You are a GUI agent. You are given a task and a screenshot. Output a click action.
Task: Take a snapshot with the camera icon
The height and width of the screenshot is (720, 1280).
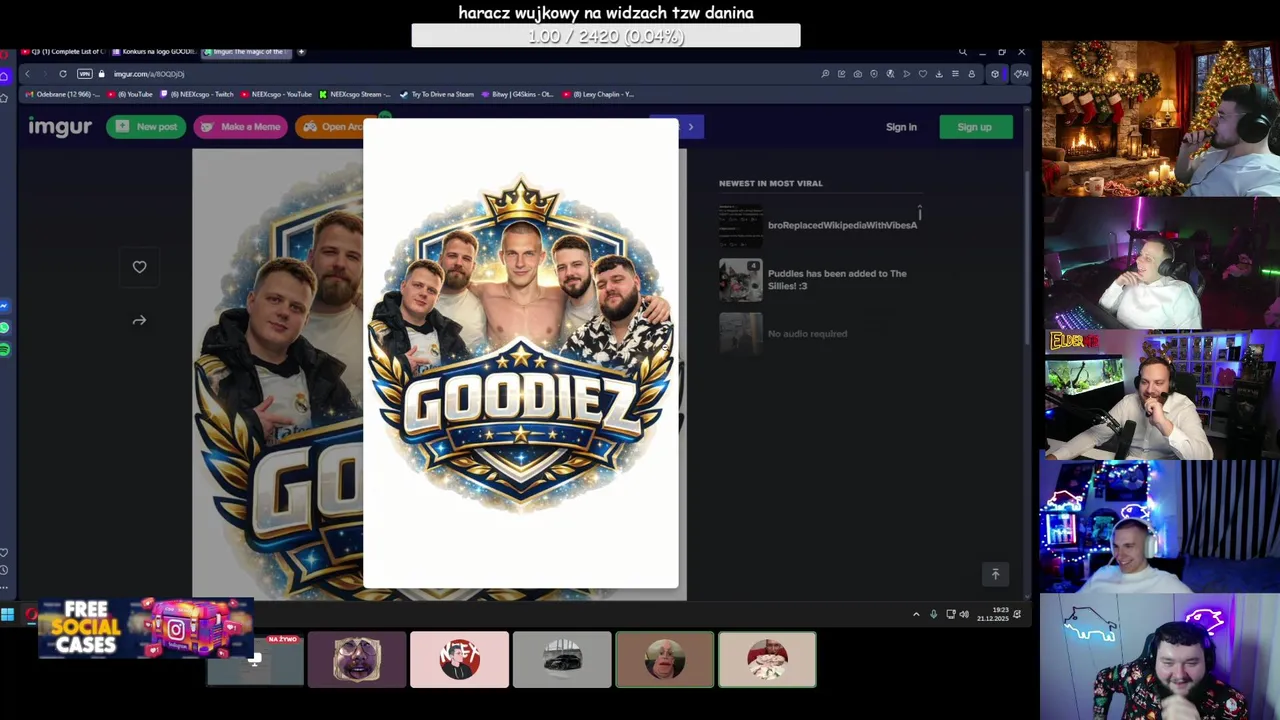[x=858, y=74]
